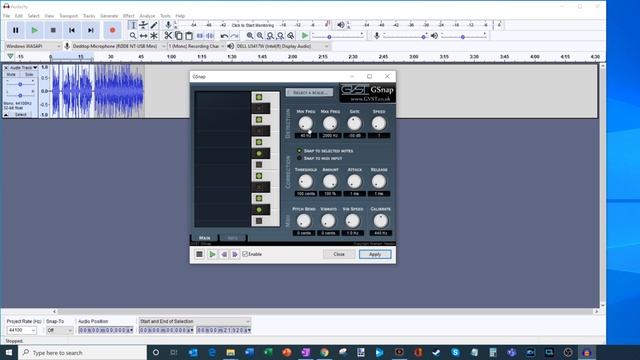Screen dimensions: 640x360
Task: Click the Zoom Out icon
Action: [x=260, y=36]
